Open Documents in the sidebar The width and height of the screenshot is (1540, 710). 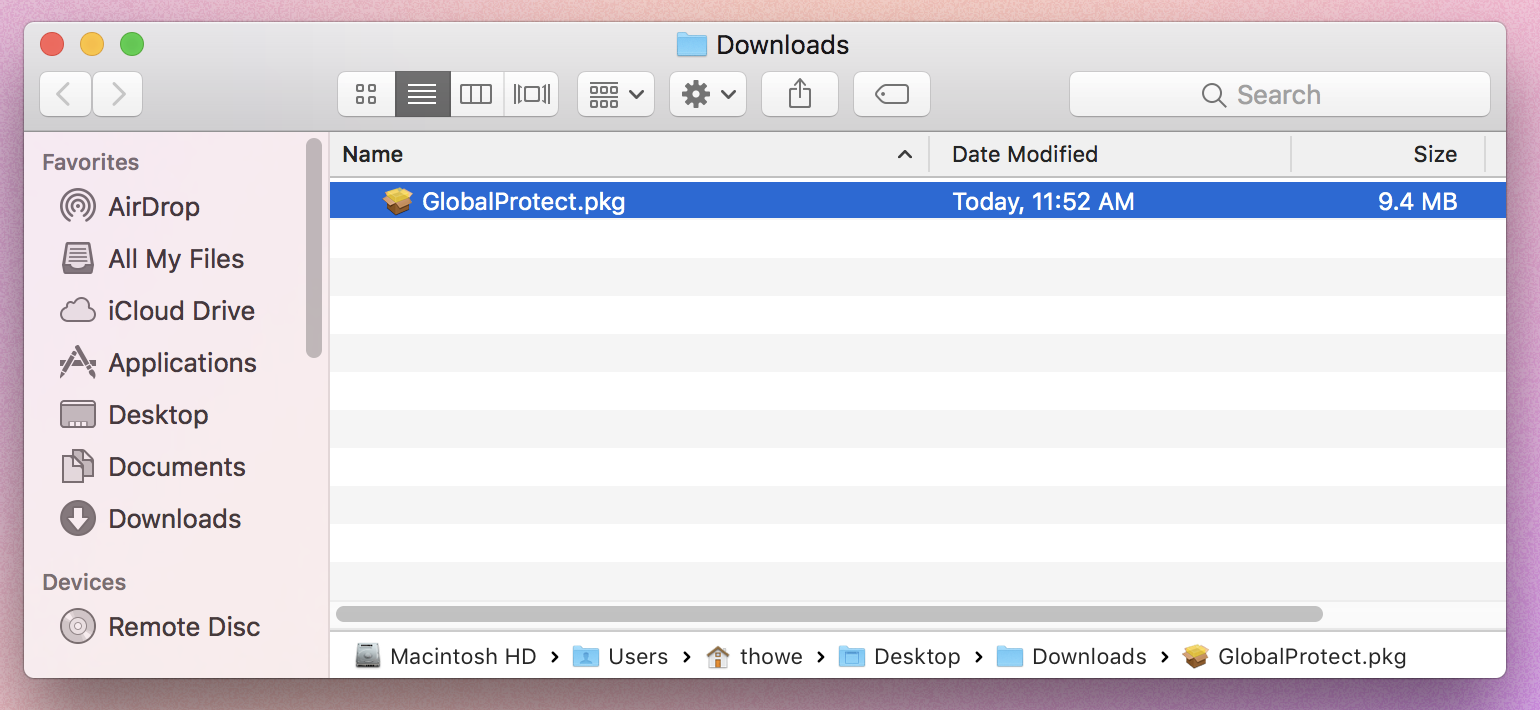point(177,467)
